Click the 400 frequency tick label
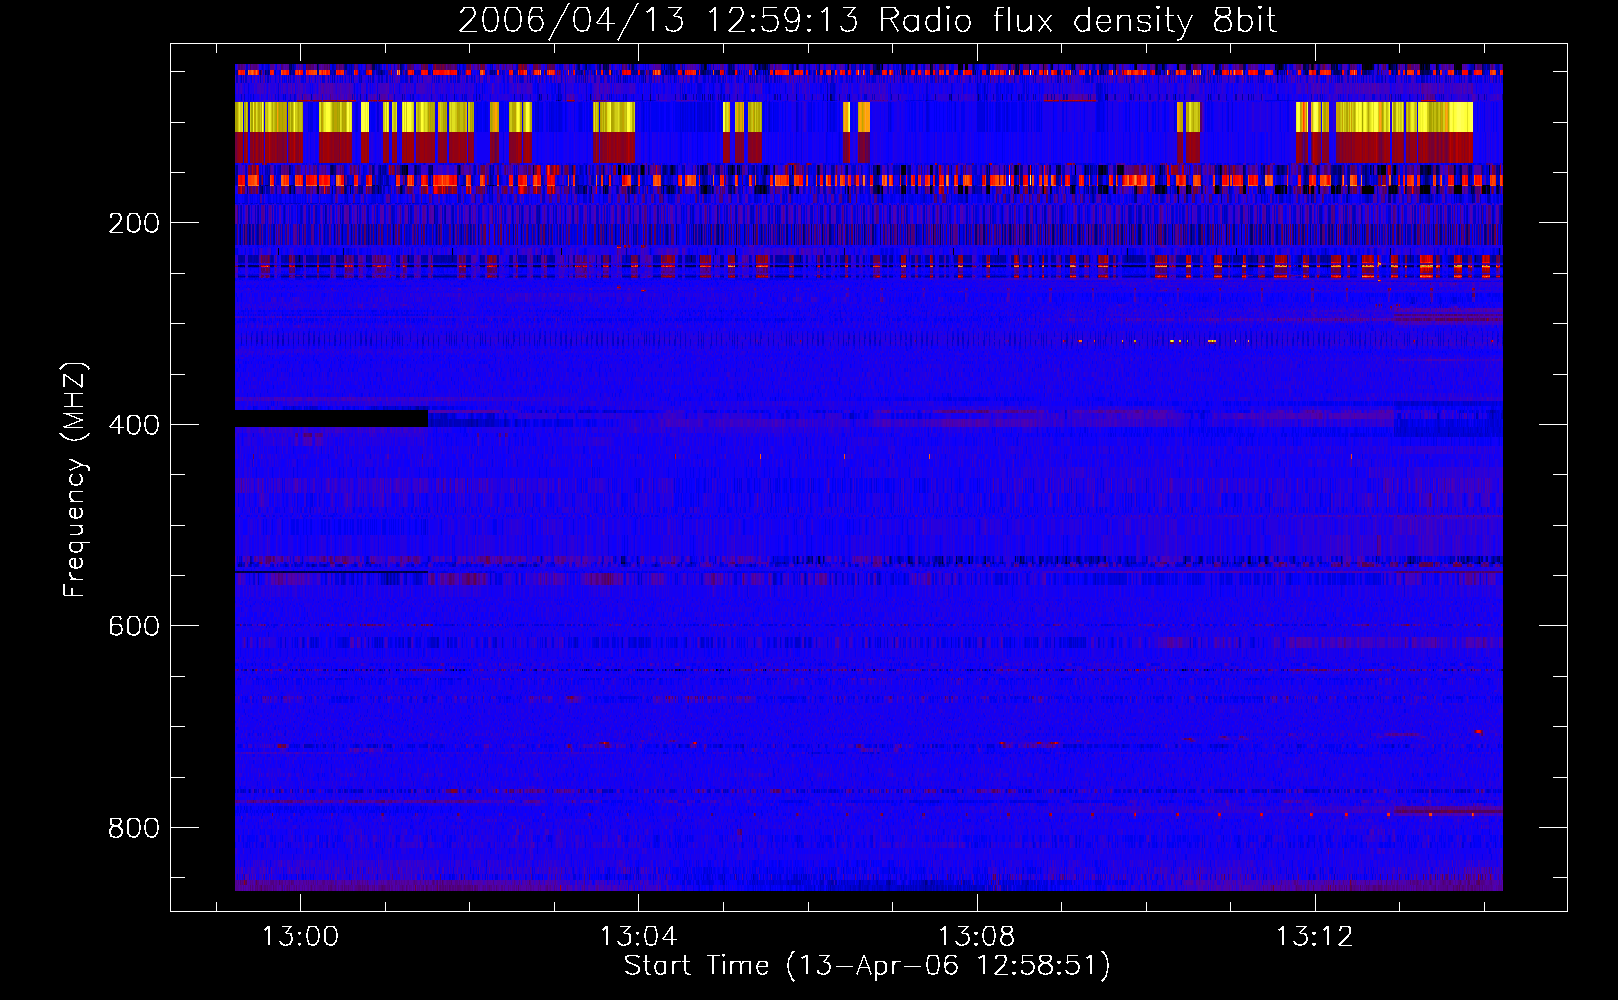The width and height of the screenshot is (1618, 1000). coord(133,425)
